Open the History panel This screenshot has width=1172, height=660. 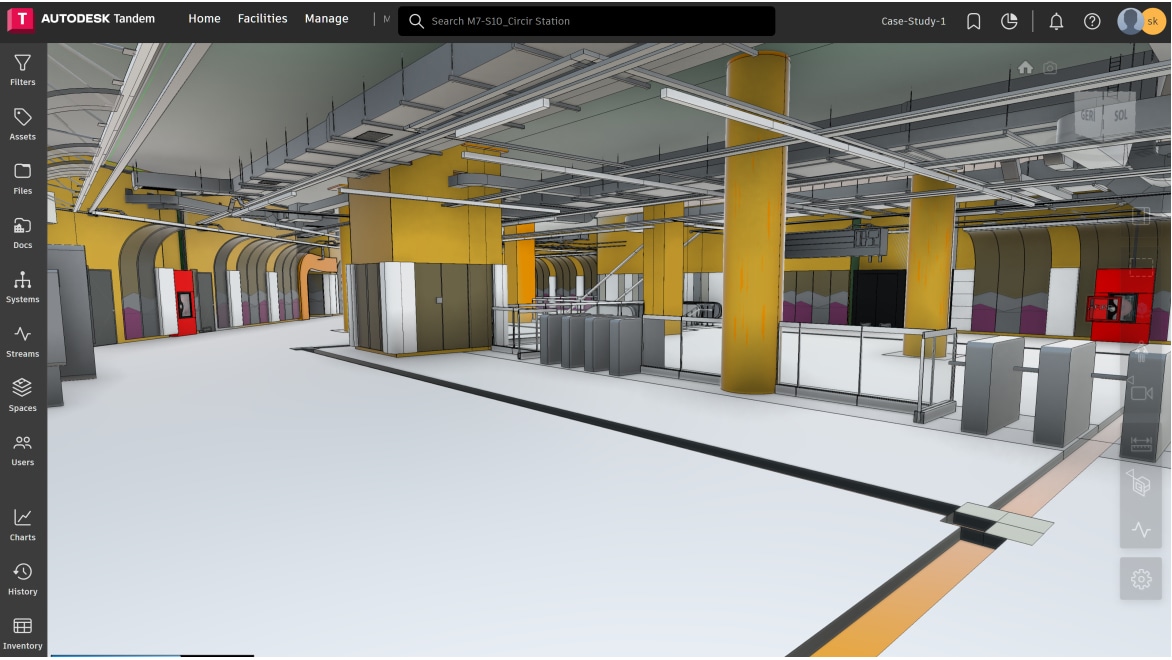[22, 578]
